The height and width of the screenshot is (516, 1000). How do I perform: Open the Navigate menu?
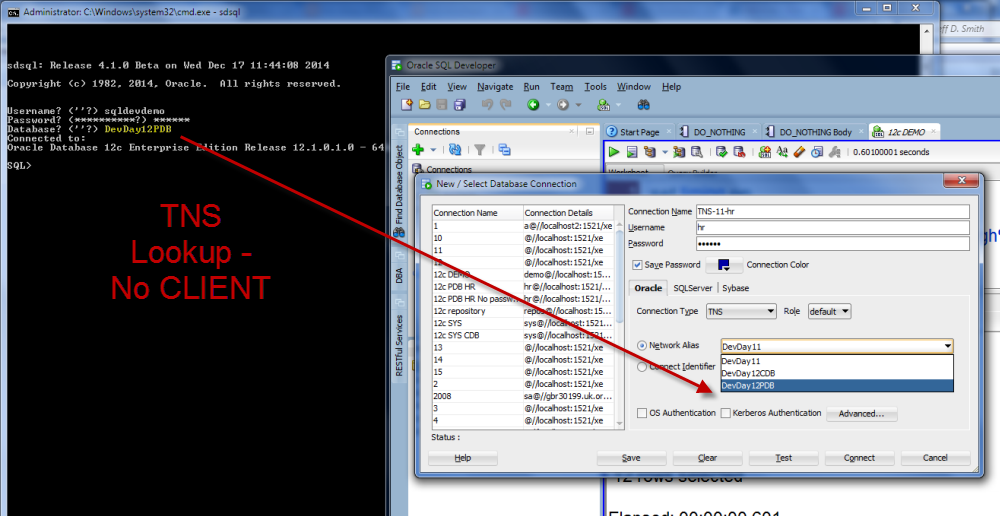[x=495, y=87]
